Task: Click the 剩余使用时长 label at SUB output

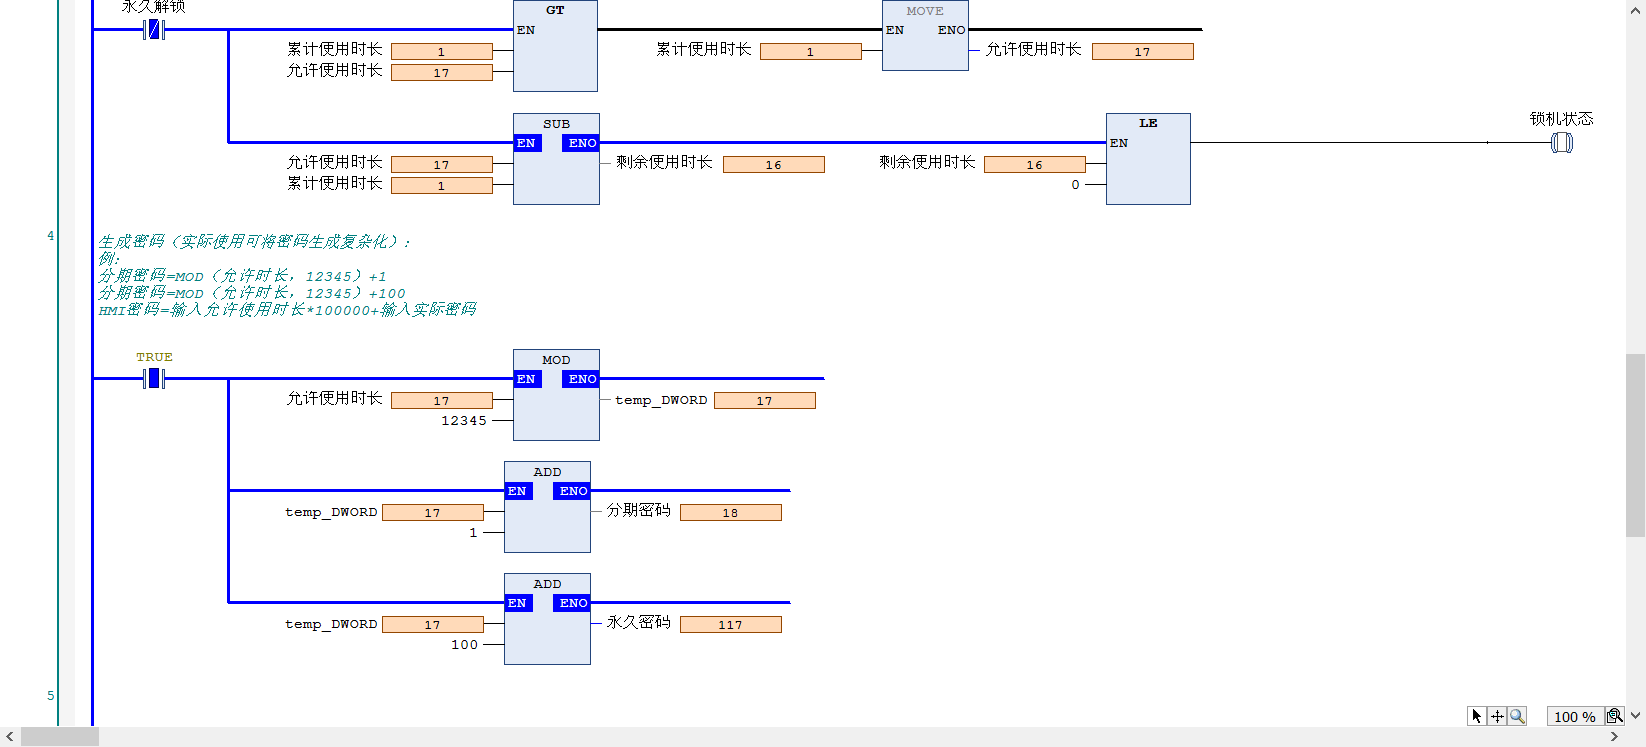Action: (x=664, y=162)
